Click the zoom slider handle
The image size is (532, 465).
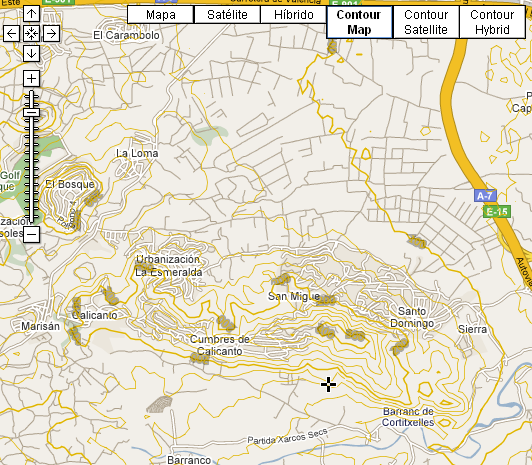(32, 113)
